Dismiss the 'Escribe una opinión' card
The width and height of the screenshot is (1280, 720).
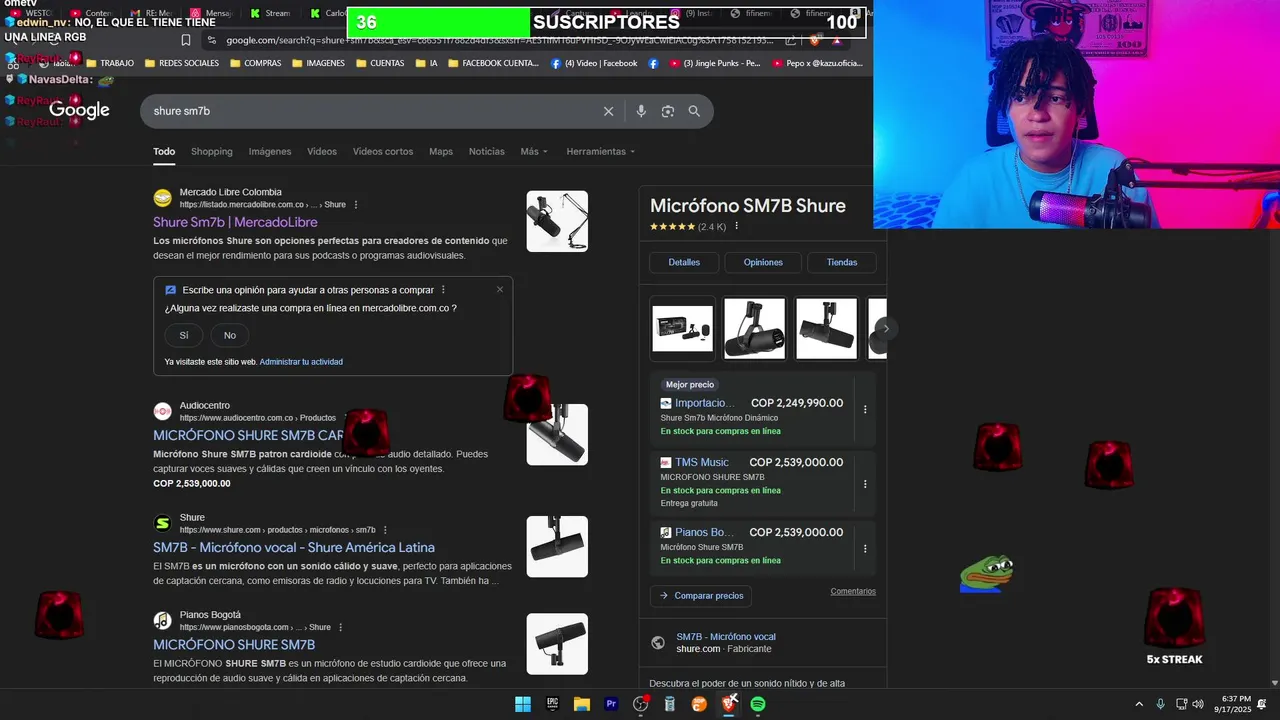coord(500,290)
